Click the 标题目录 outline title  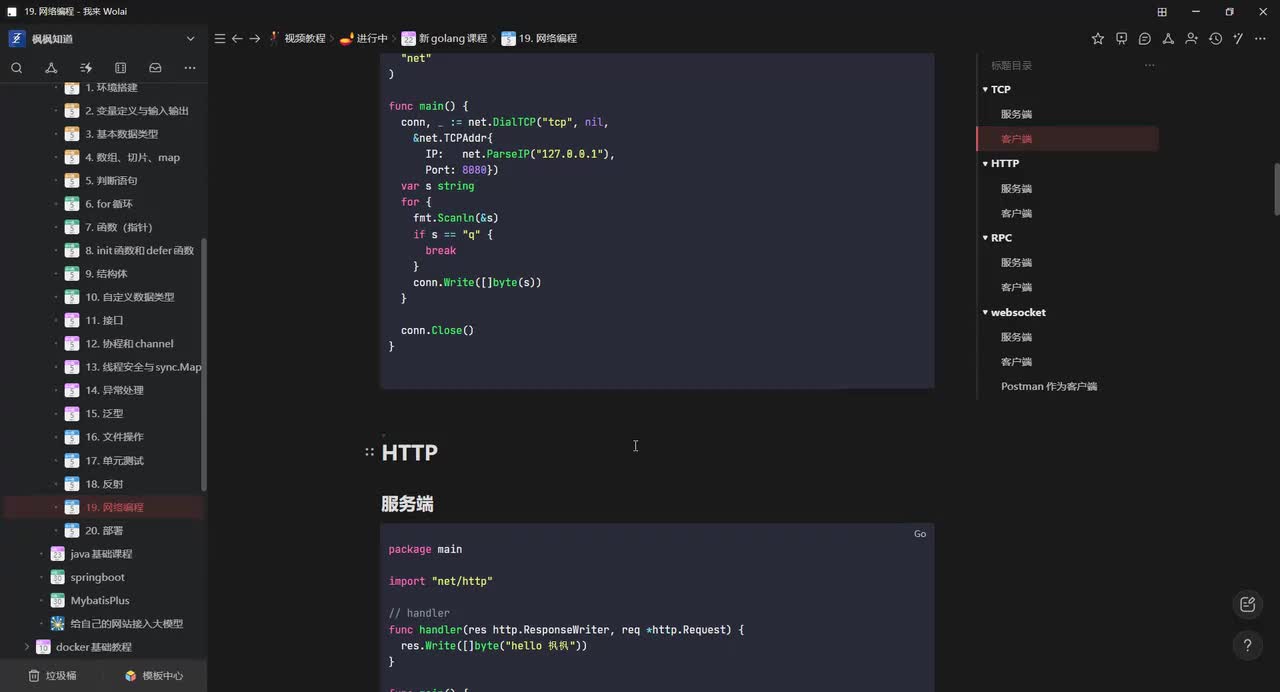(1011, 65)
